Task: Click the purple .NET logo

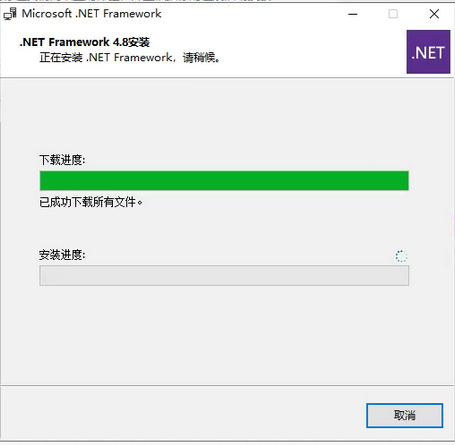Action: pos(428,52)
